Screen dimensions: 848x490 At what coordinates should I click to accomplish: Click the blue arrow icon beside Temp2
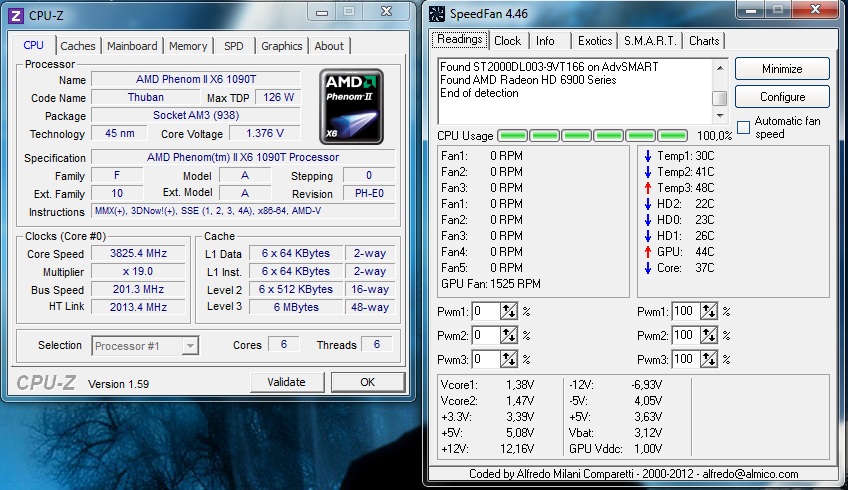(x=648, y=172)
